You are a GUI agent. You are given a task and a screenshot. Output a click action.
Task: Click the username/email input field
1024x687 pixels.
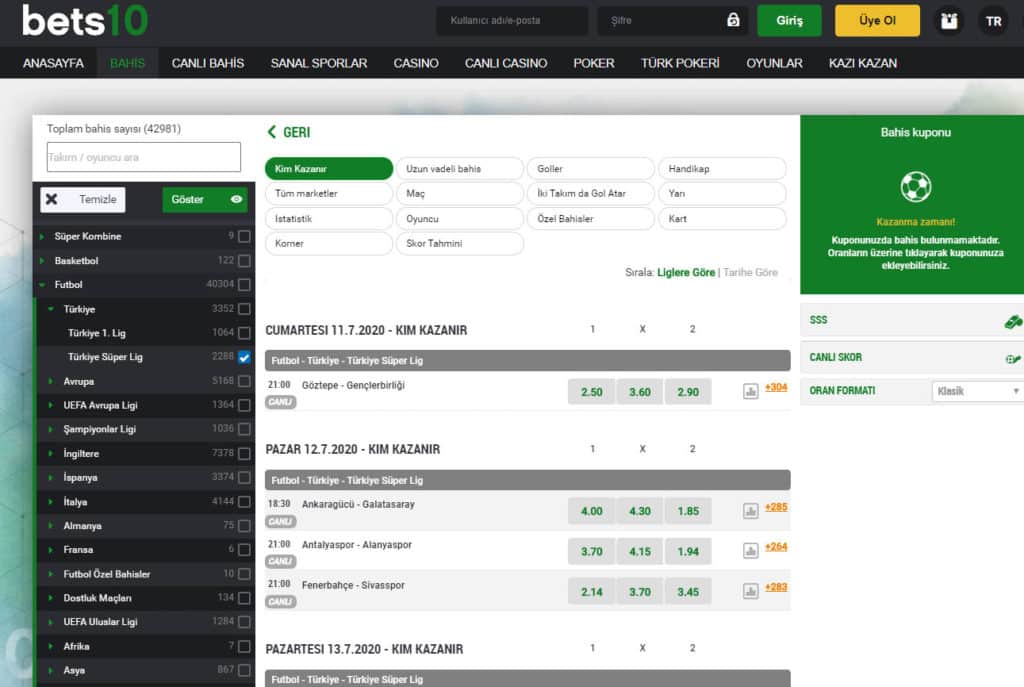tap(512, 21)
